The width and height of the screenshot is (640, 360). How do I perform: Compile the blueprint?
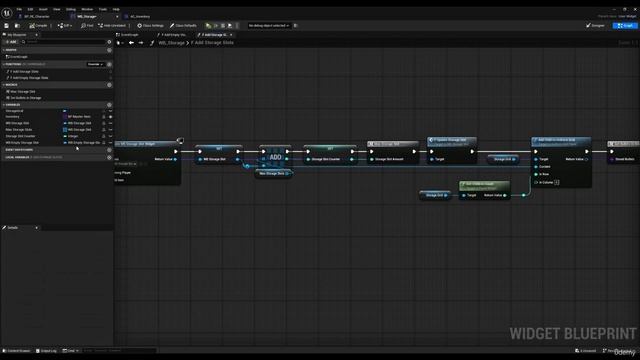38,26
